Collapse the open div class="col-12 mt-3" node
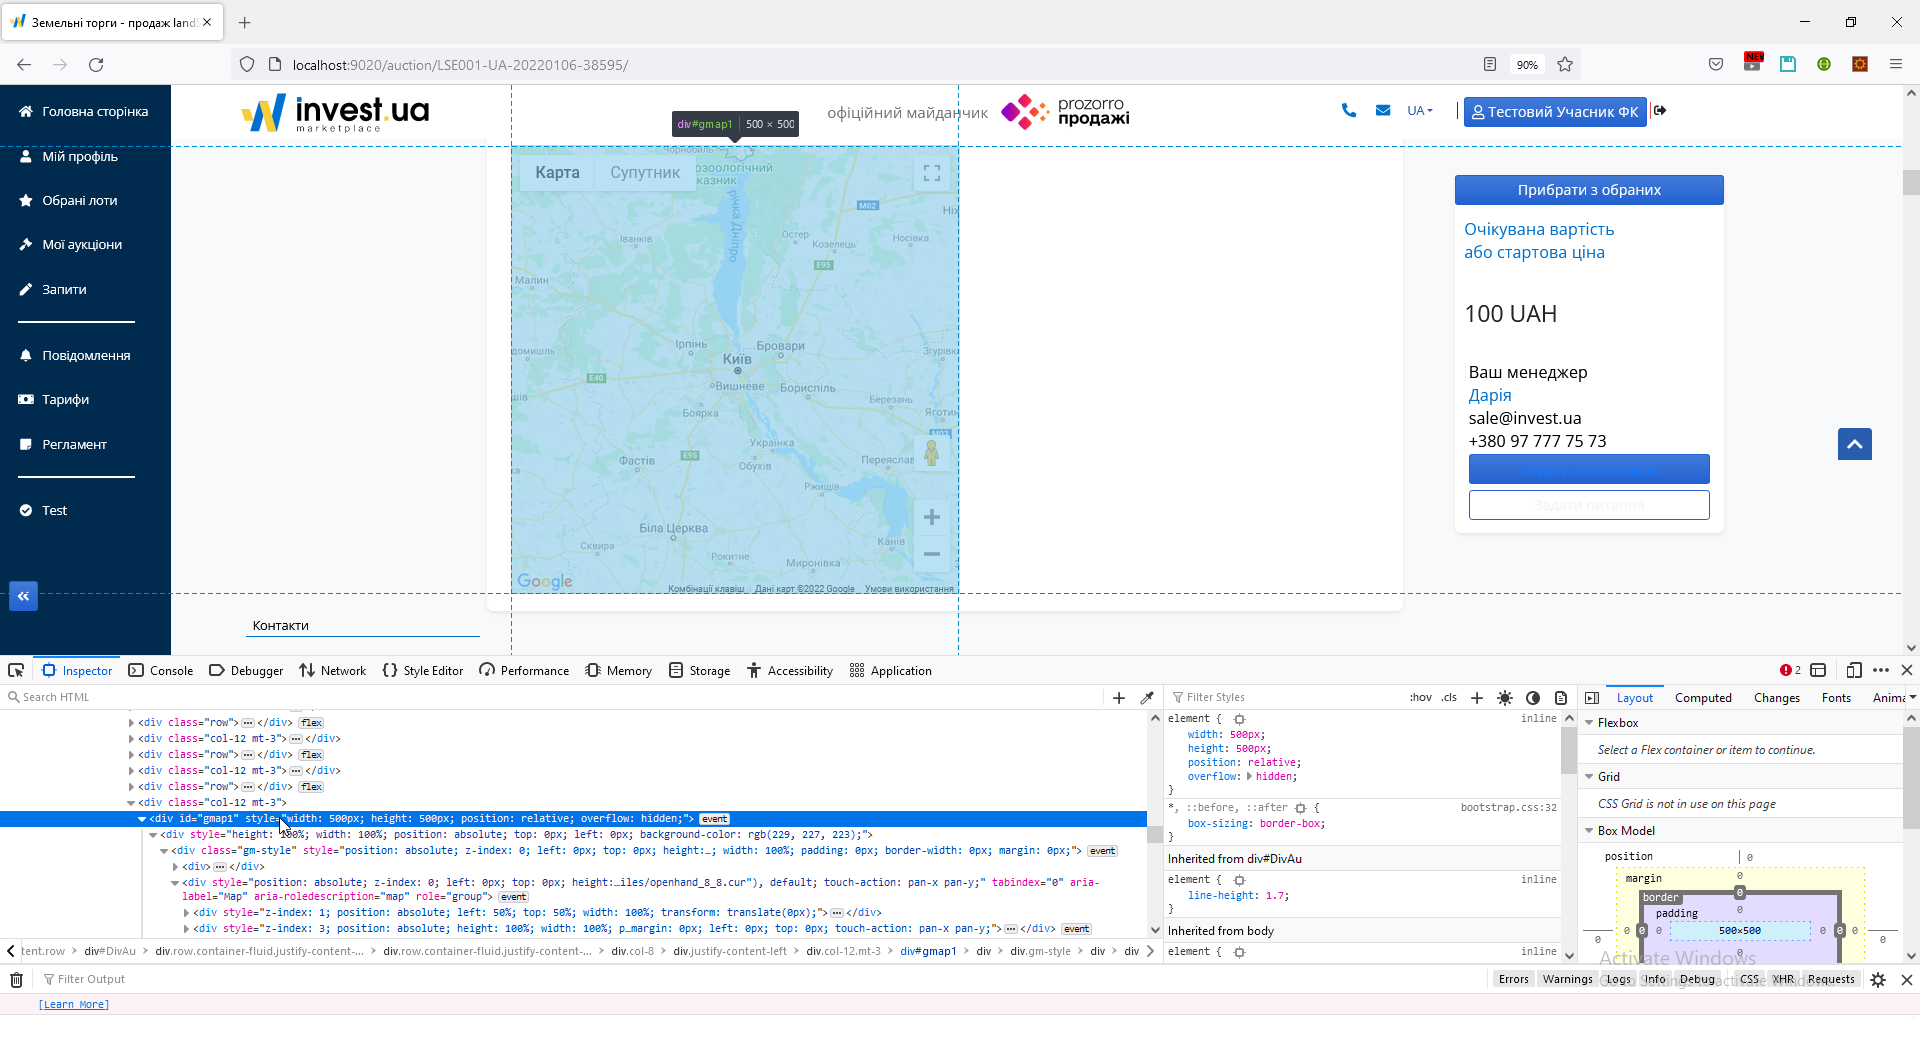Screen dimensions: 1920x1040 click(x=131, y=803)
